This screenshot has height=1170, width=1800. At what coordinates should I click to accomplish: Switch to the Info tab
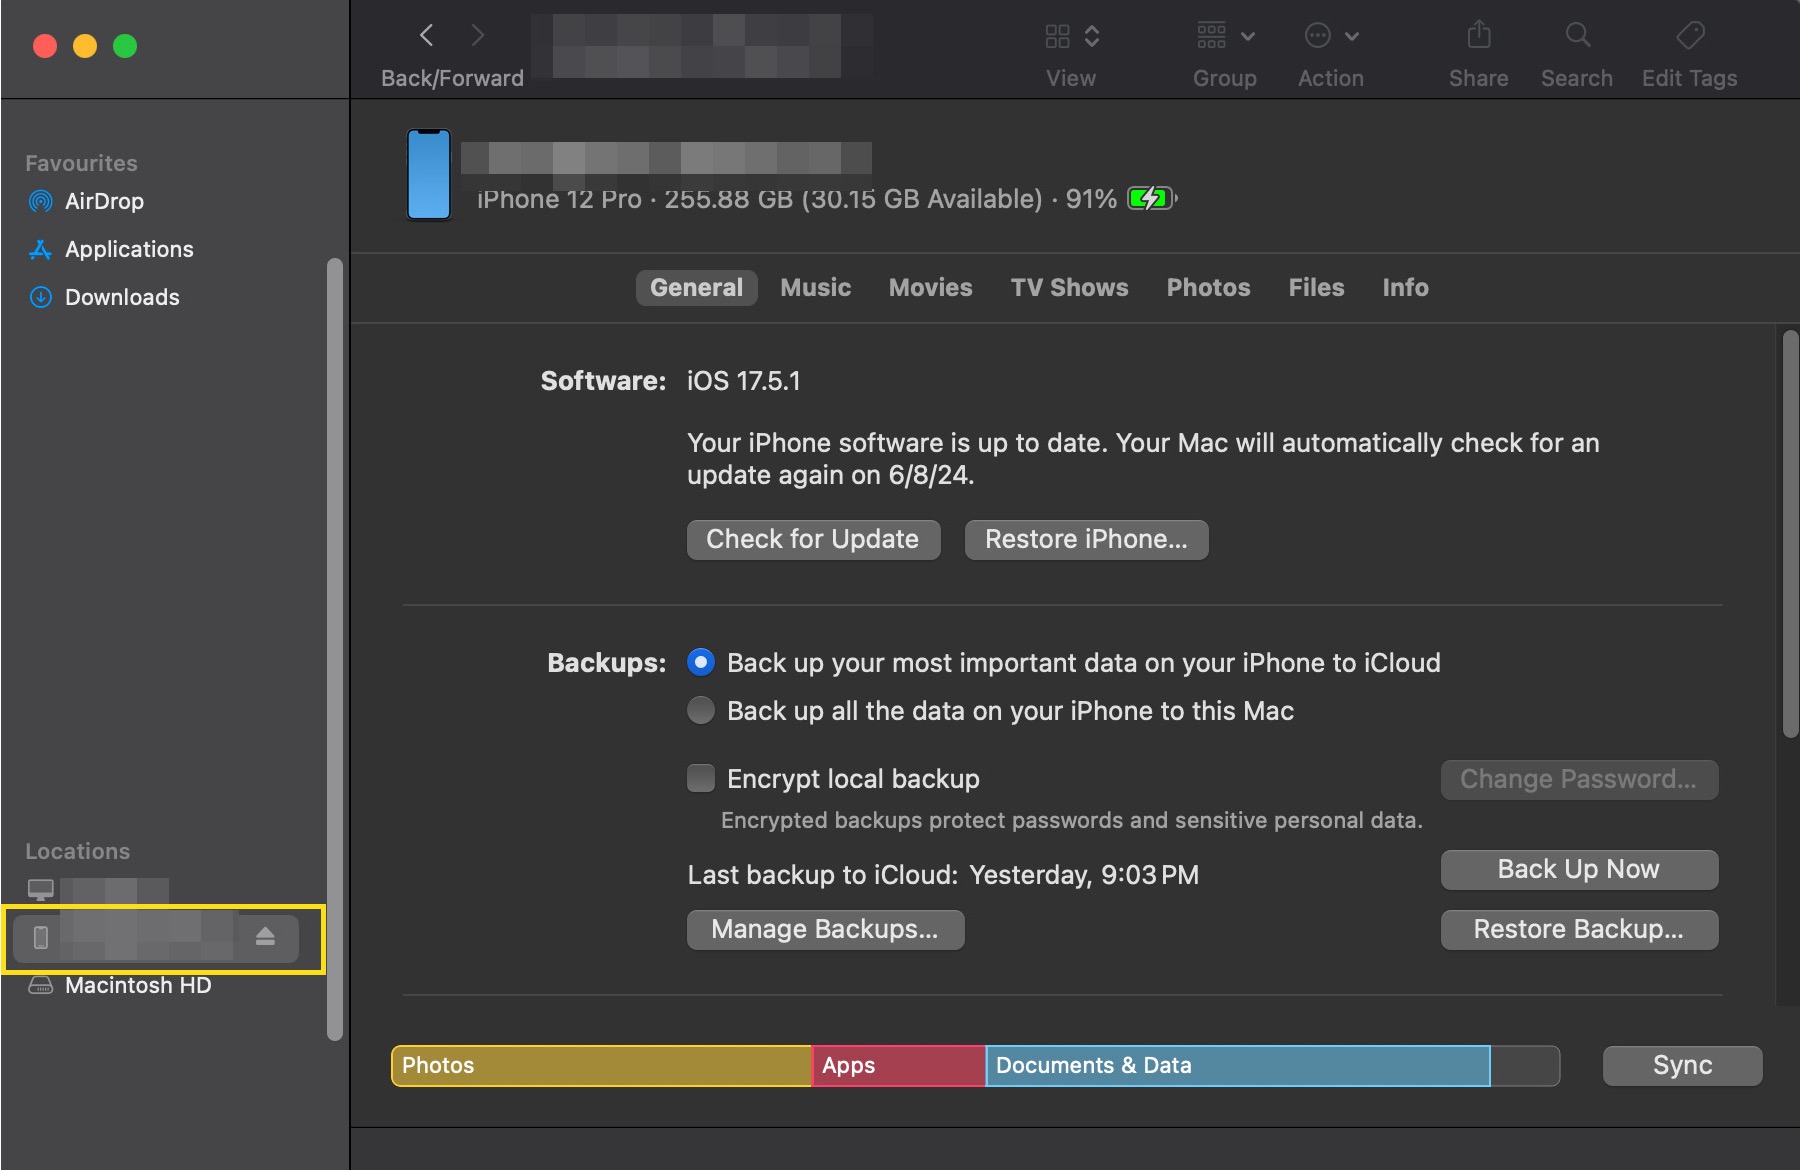click(1405, 288)
